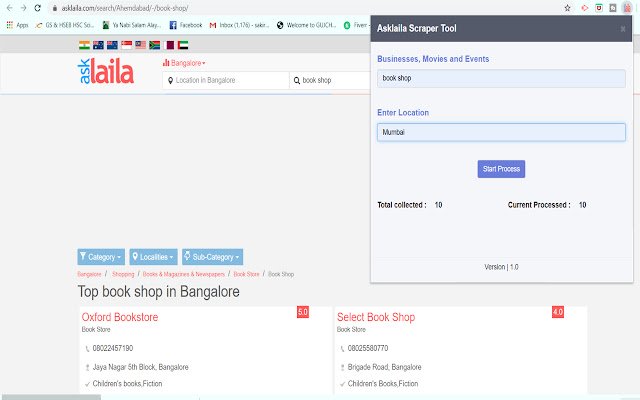Open the Bangalore city dropdown
Viewport: 640px width, 400px height.
184,63
